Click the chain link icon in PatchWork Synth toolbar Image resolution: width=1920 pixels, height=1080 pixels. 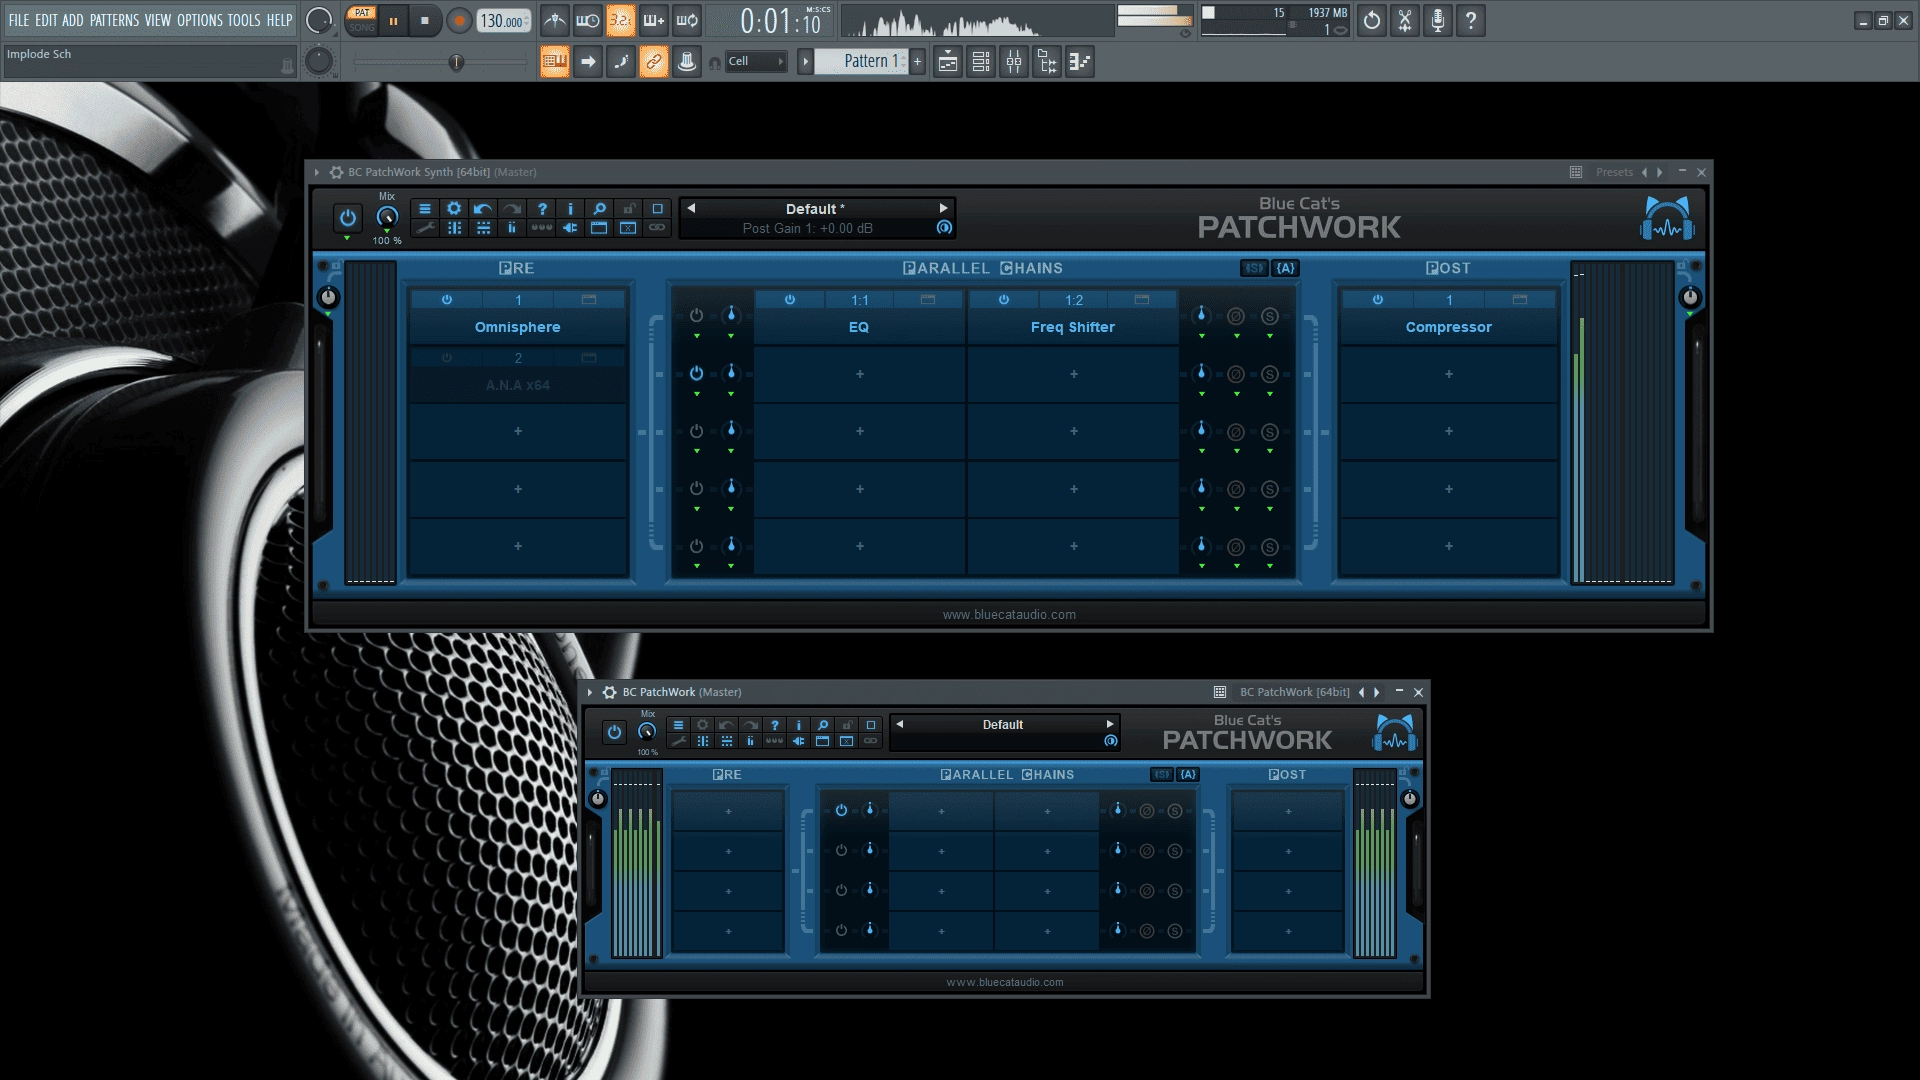(x=657, y=228)
